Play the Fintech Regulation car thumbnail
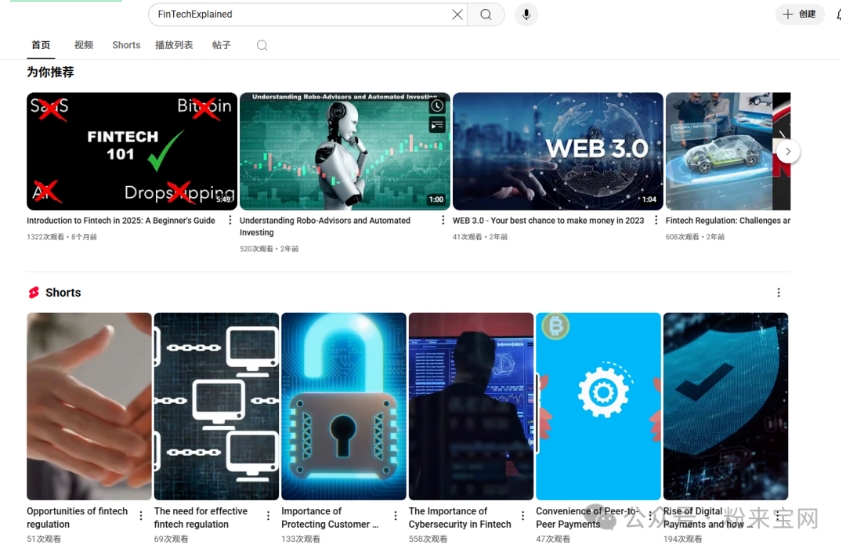Image resolution: width=841 pixels, height=546 pixels. click(728, 151)
